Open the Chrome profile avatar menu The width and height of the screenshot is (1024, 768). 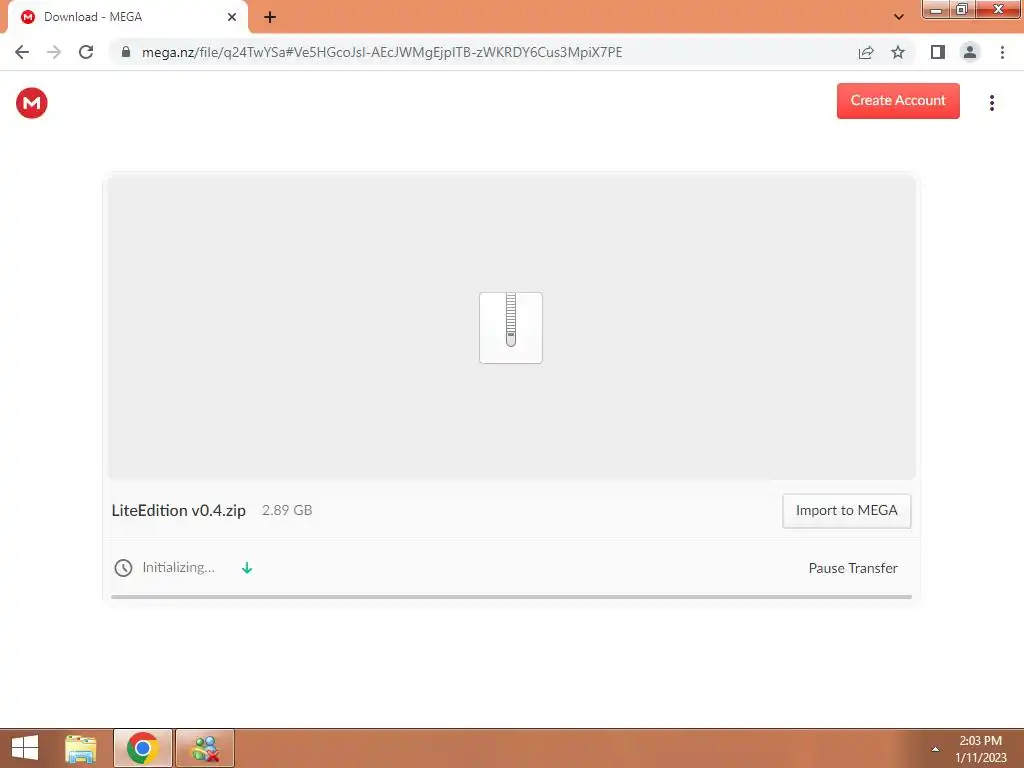[970, 52]
